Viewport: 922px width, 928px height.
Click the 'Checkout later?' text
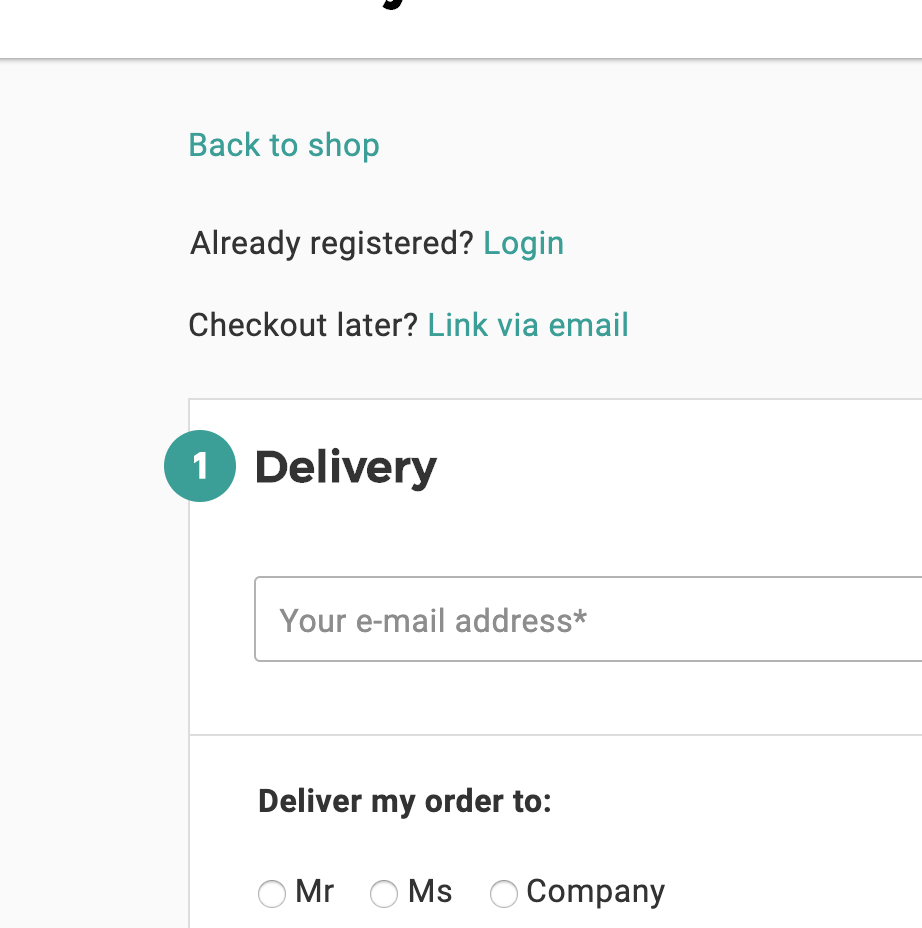[302, 325]
